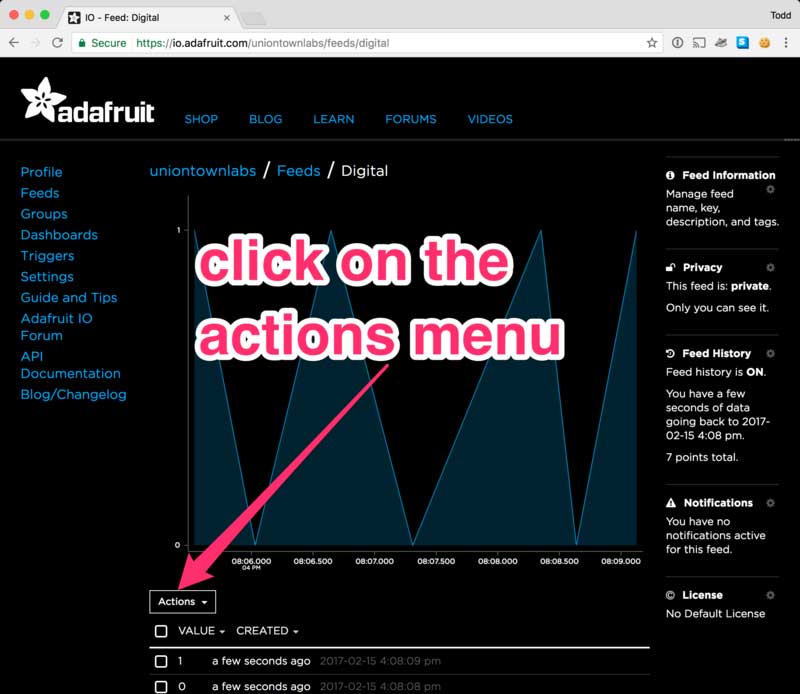
Task: Check the row with value 0
Action: [160, 687]
